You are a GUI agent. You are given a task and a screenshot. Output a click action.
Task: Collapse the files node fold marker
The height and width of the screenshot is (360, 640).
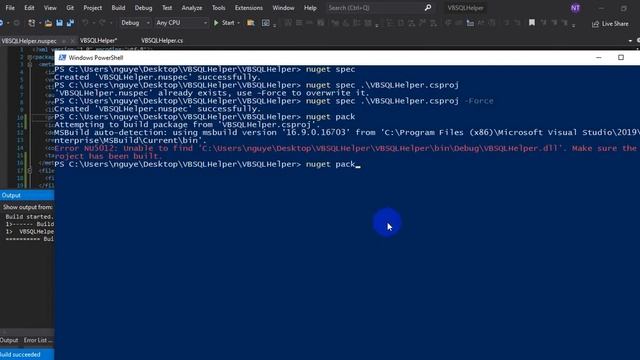tap(30, 171)
